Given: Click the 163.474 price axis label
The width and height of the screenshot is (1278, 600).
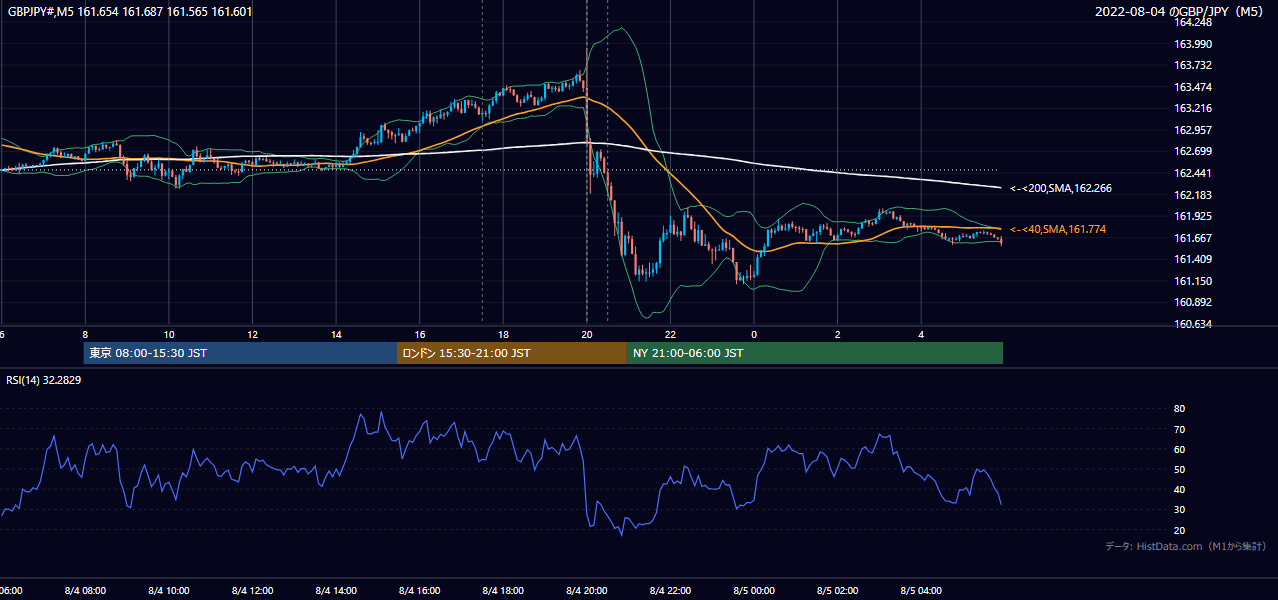Looking at the screenshot, I should [1192, 87].
